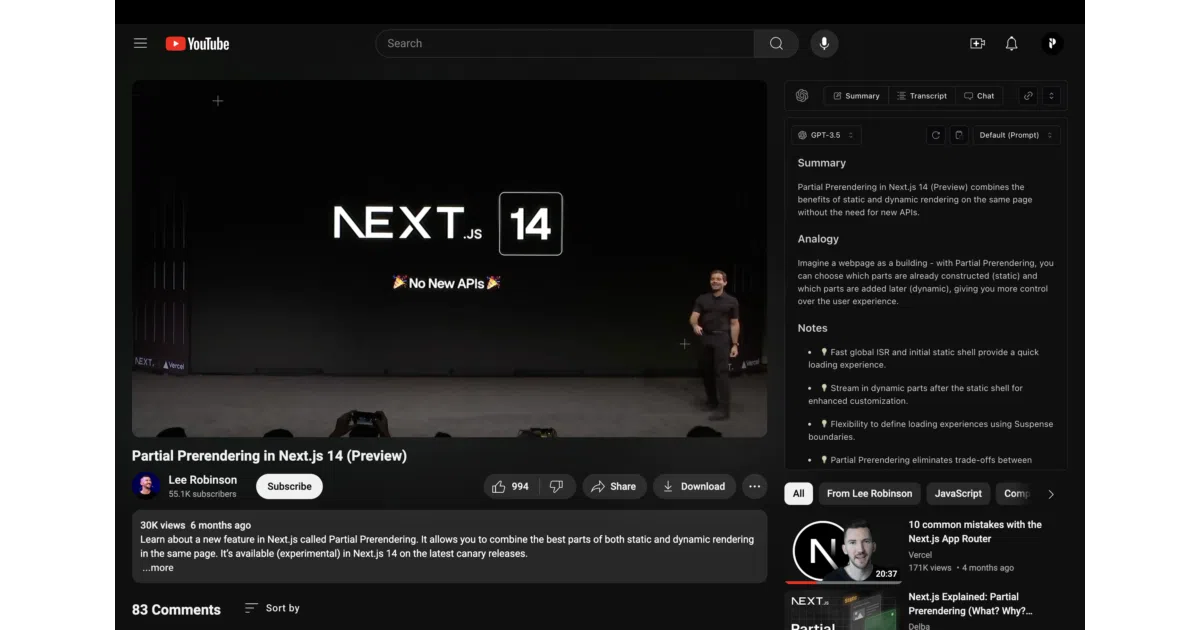Open the Default (Prompt) dropdown
The width and height of the screenshot is (1200, 630).
(x=1016, y=135)
